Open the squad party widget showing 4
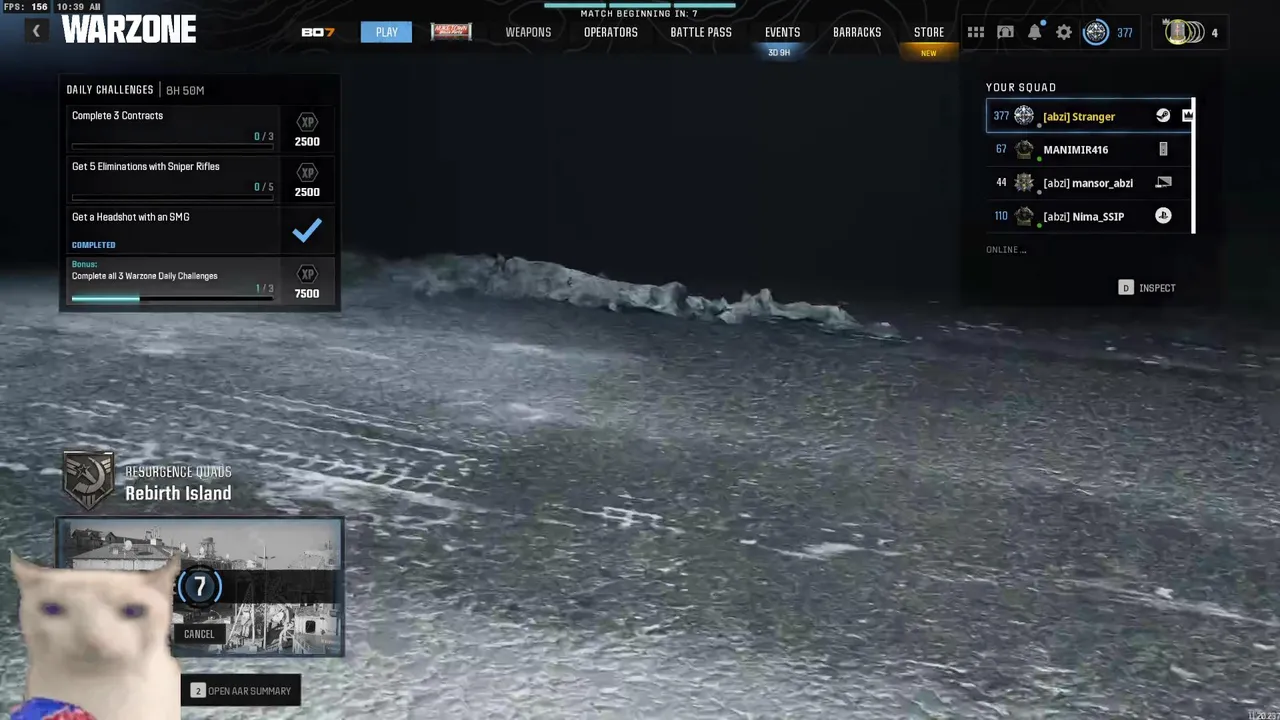Image resolution: width=1280 pixels, height=720 pixels. pos(1189,32)
